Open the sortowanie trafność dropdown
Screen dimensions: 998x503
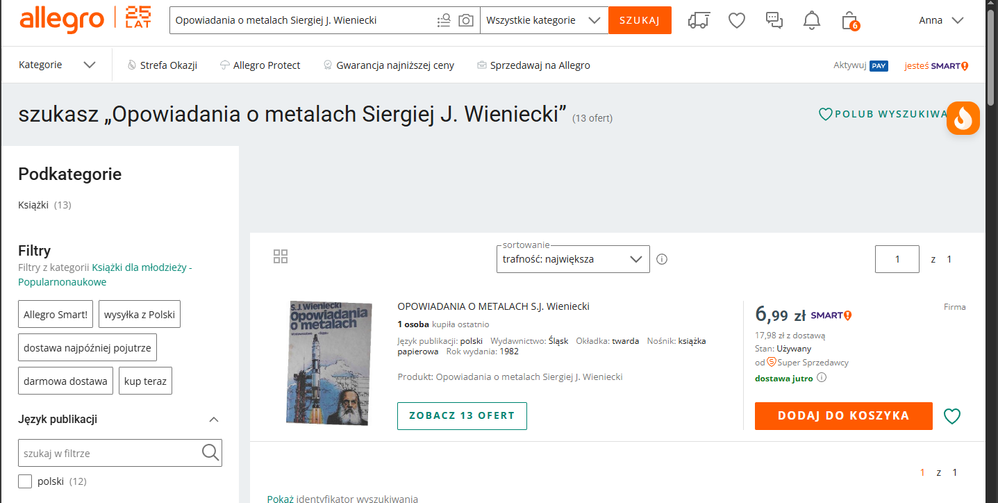573,259
